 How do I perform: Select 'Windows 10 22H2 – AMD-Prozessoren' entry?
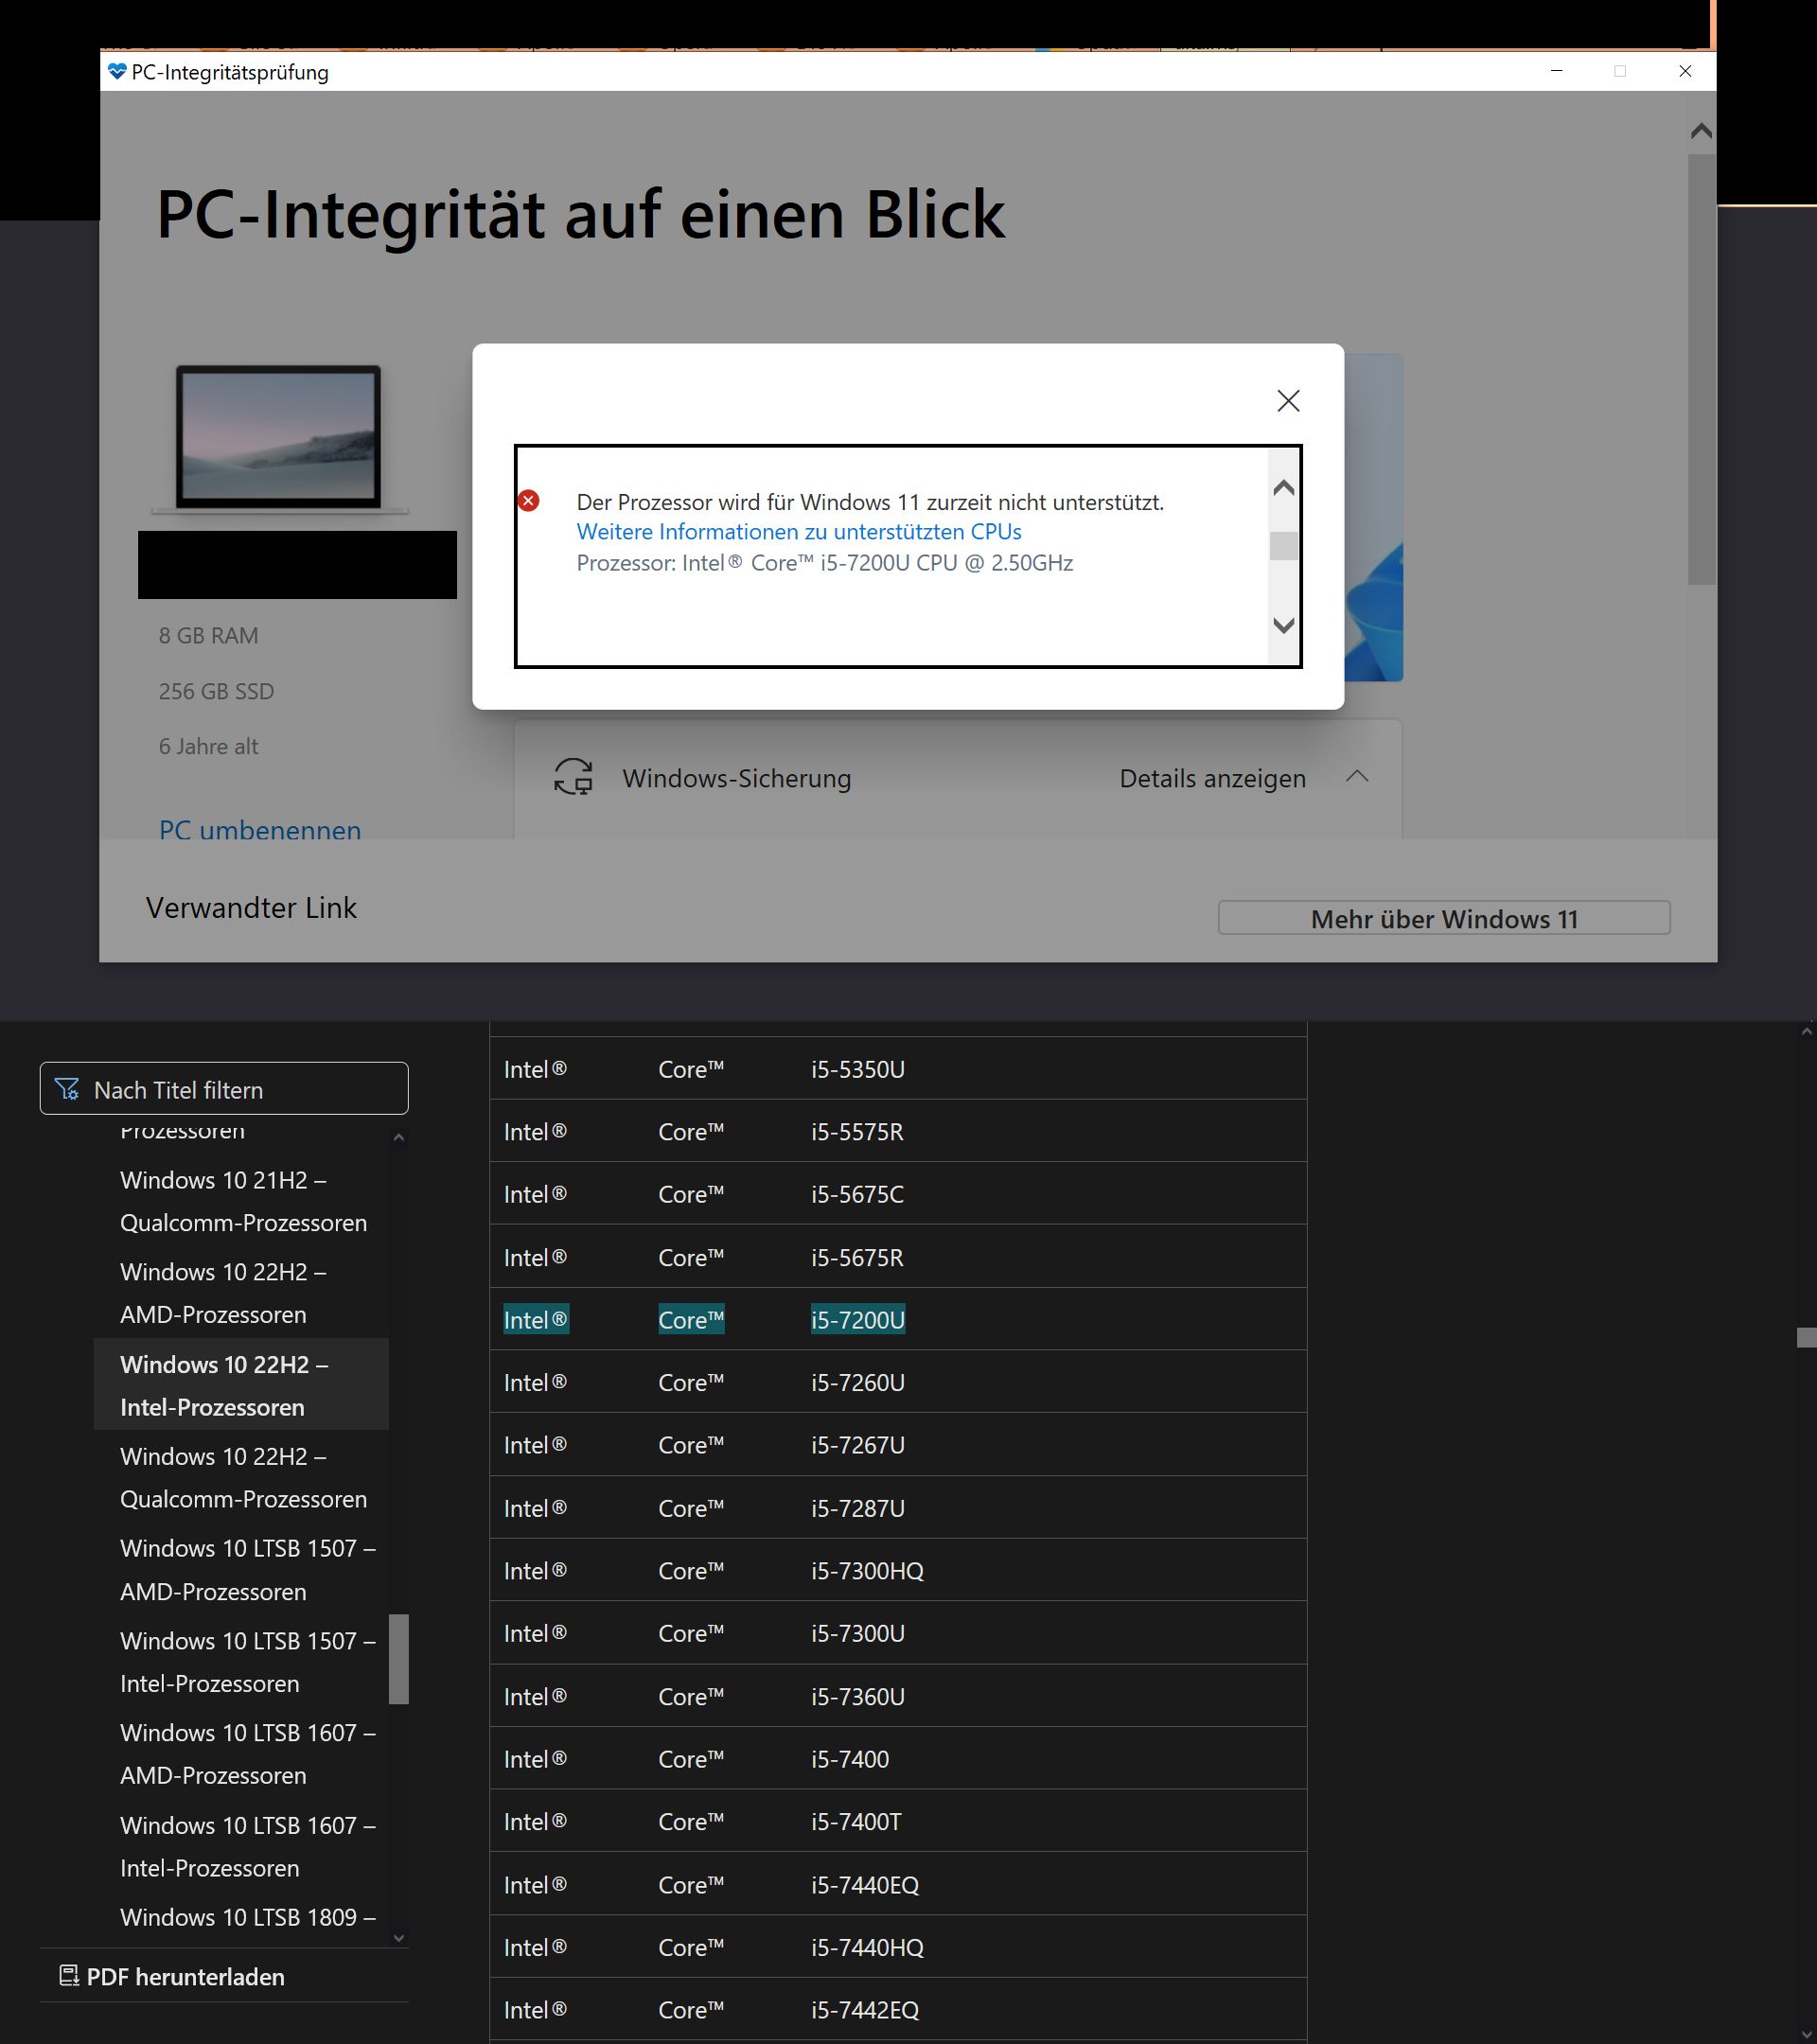(223, 1293)
